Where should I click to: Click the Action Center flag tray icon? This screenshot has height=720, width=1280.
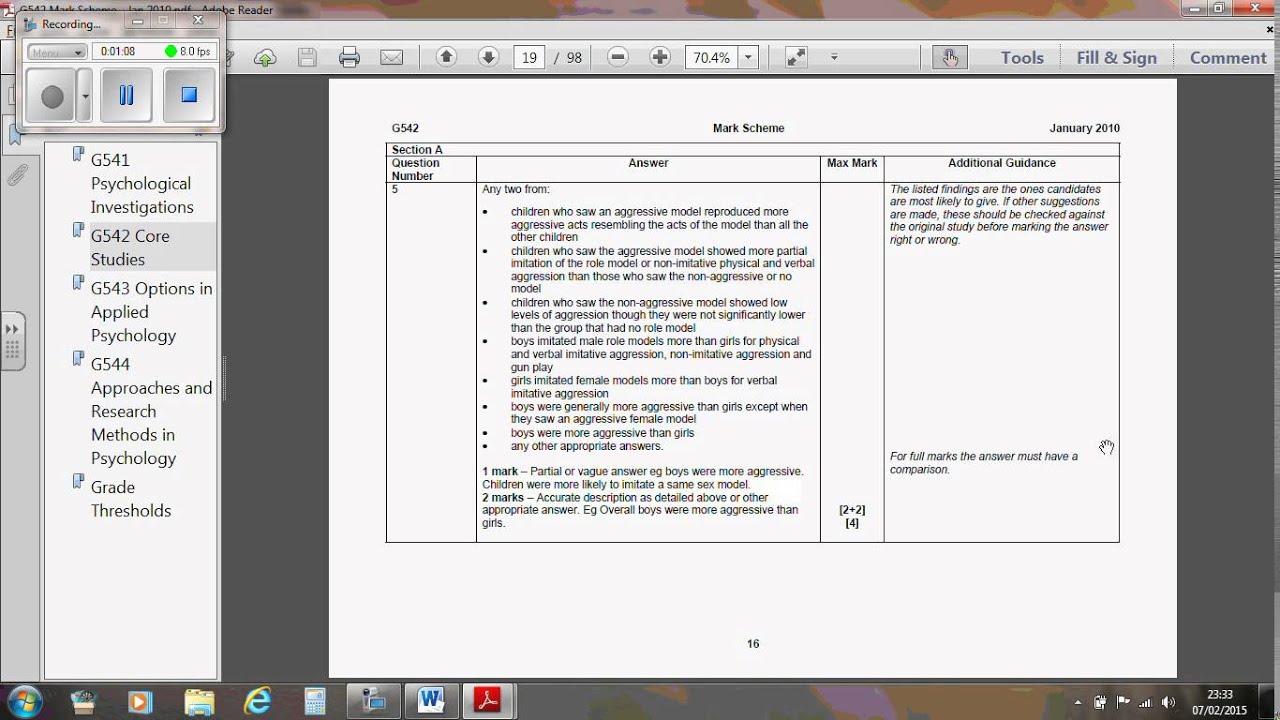click(1122, 701)
